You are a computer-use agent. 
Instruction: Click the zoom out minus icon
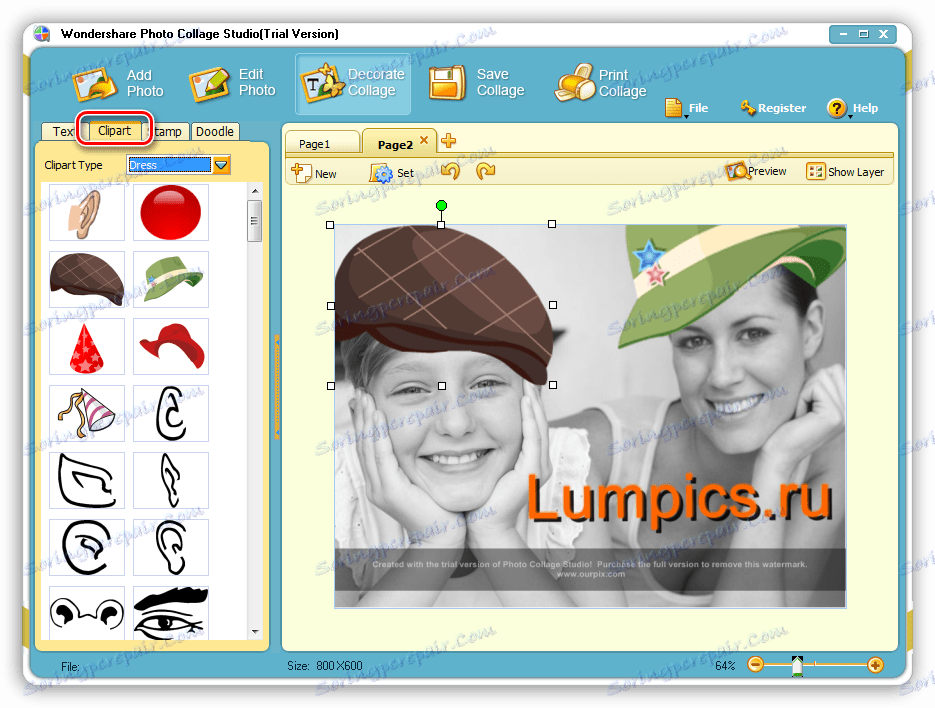tap(756, 664)
